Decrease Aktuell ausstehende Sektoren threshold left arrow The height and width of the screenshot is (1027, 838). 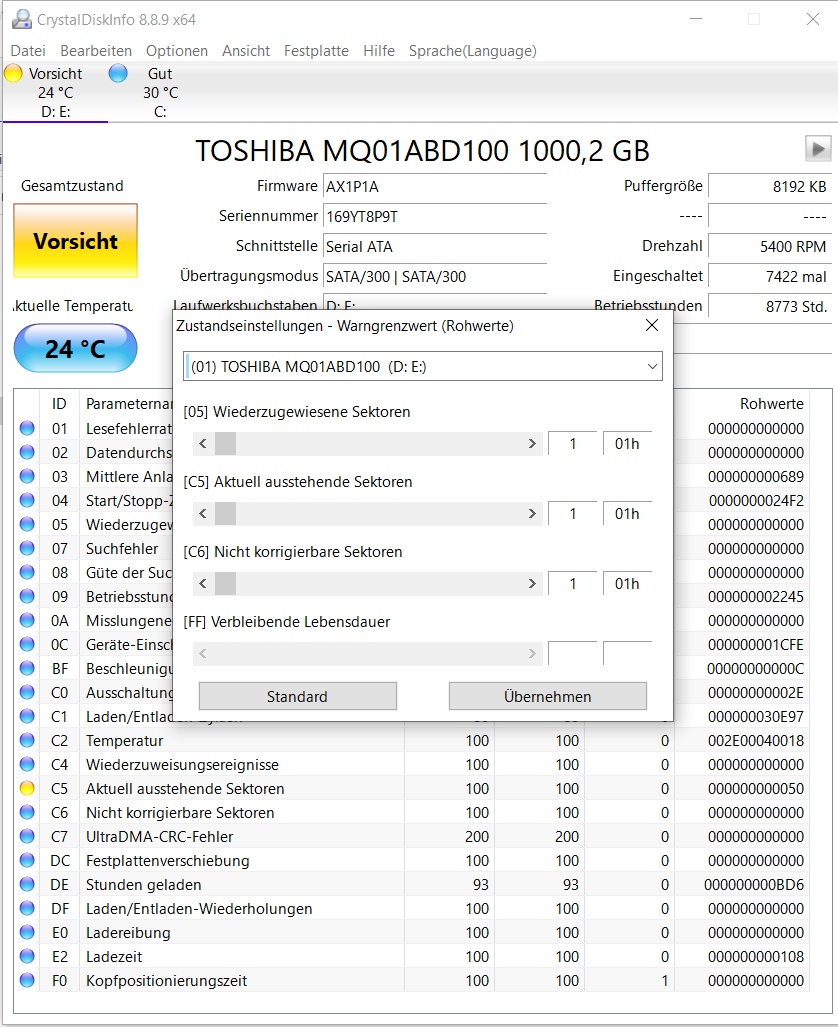coord(202,514)
